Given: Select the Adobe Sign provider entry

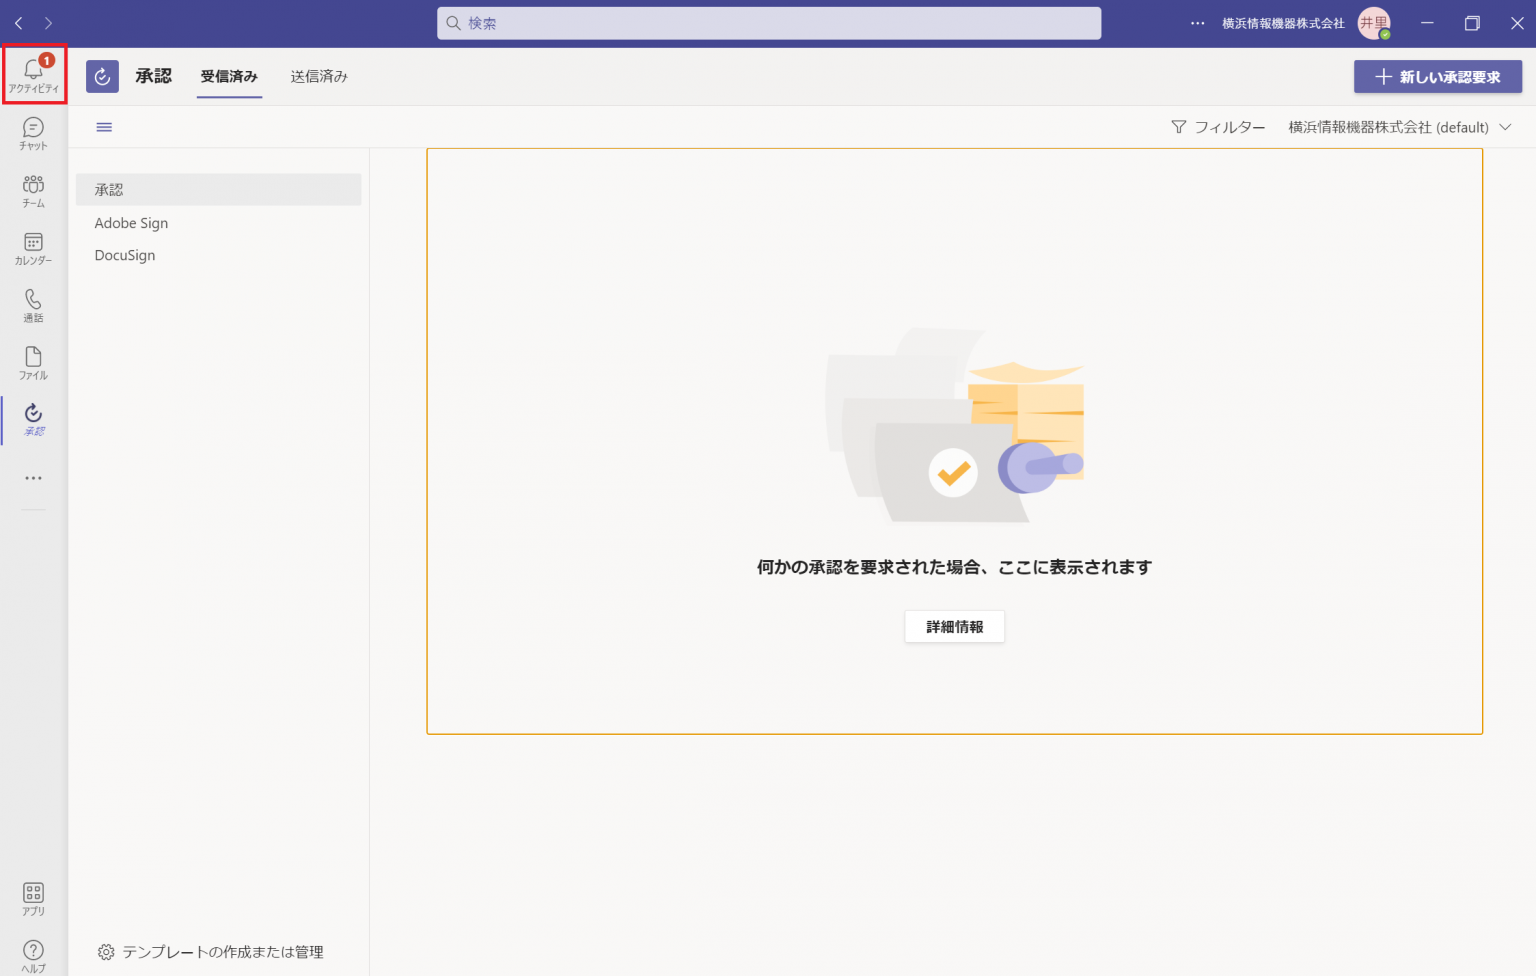Looking at the screenshot, I should click(x=131, y=222).
